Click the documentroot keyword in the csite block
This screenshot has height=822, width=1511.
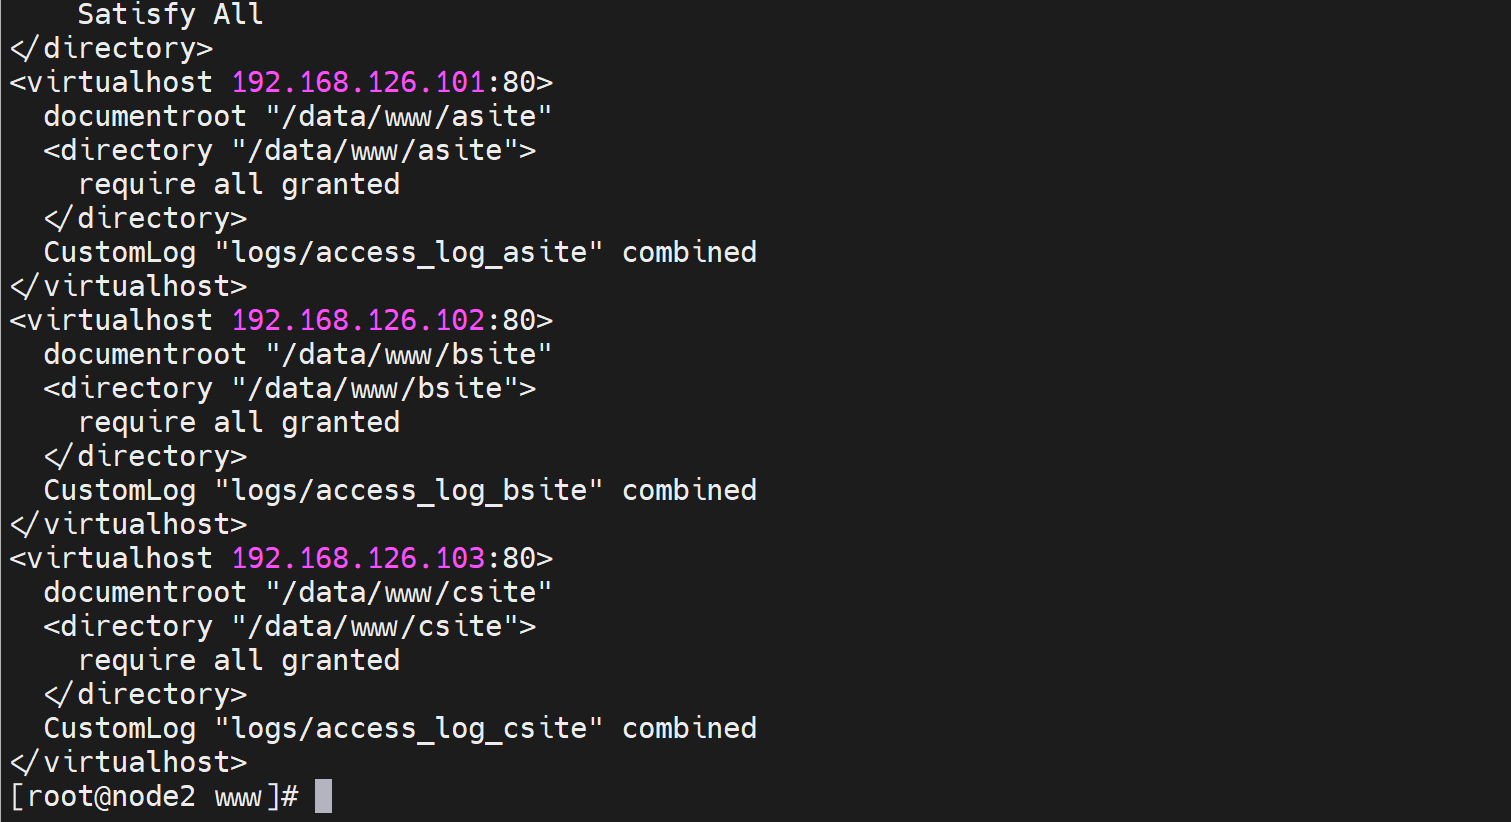(x=144, y=592)
